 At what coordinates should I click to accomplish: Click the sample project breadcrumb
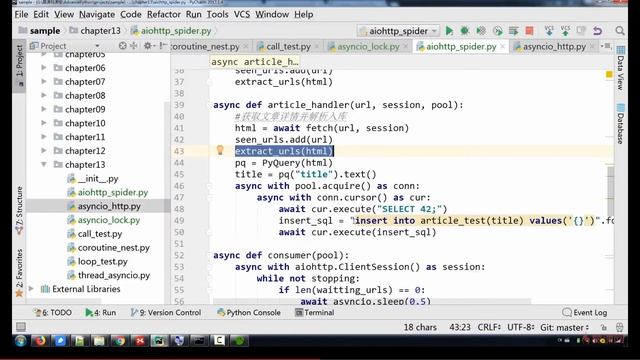tap(40, 31)
